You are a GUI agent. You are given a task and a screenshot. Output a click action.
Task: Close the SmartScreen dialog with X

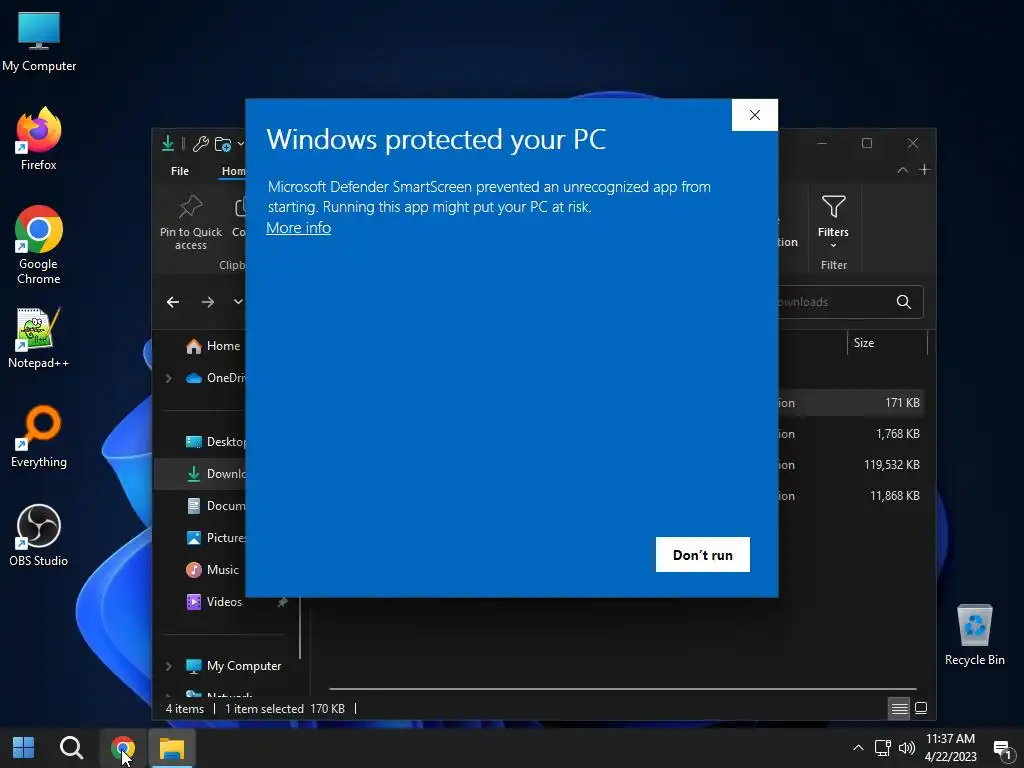click(x=754, y=115)
